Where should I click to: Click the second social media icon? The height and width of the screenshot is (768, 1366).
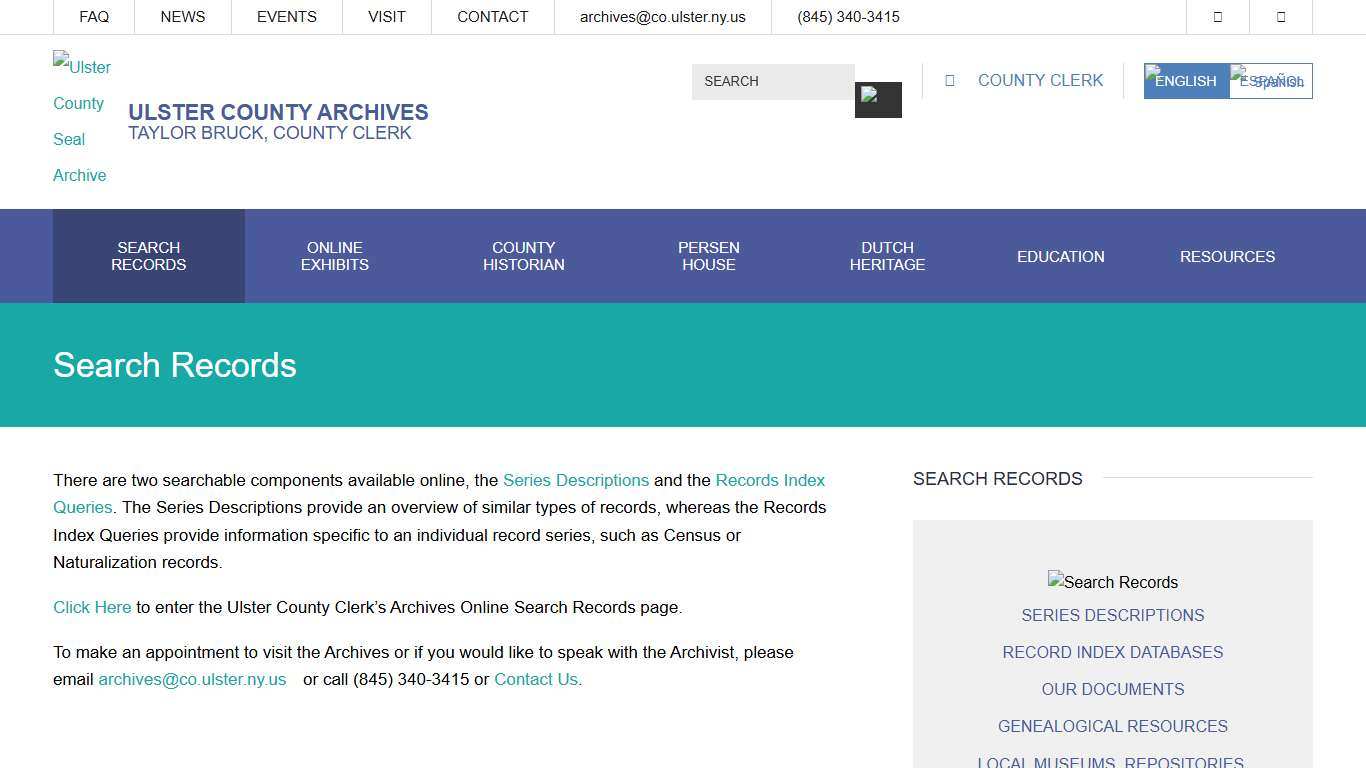1281,16
